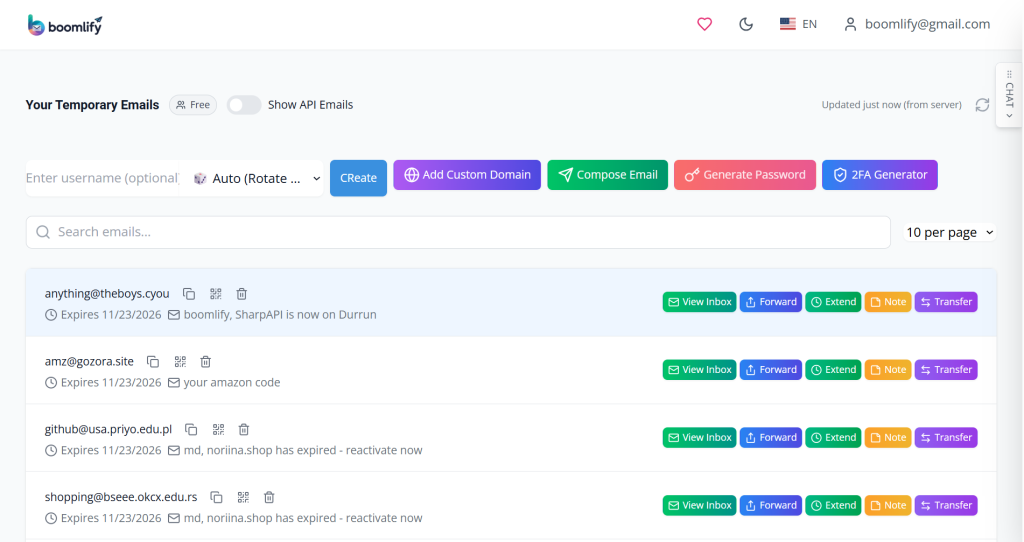Image resolution: width=1024 pixels, height=542 pixels.
Task: Focus the Search emails field
Action: [x=458, y=232]
